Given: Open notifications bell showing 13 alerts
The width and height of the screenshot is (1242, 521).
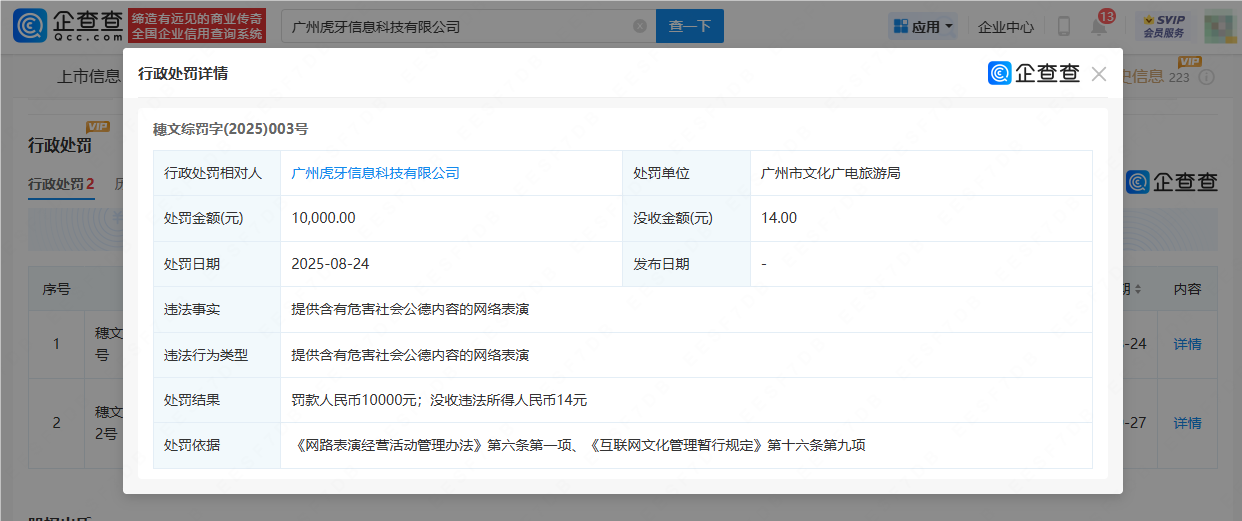Looking at the screenshot, I should pos(1099,27).
